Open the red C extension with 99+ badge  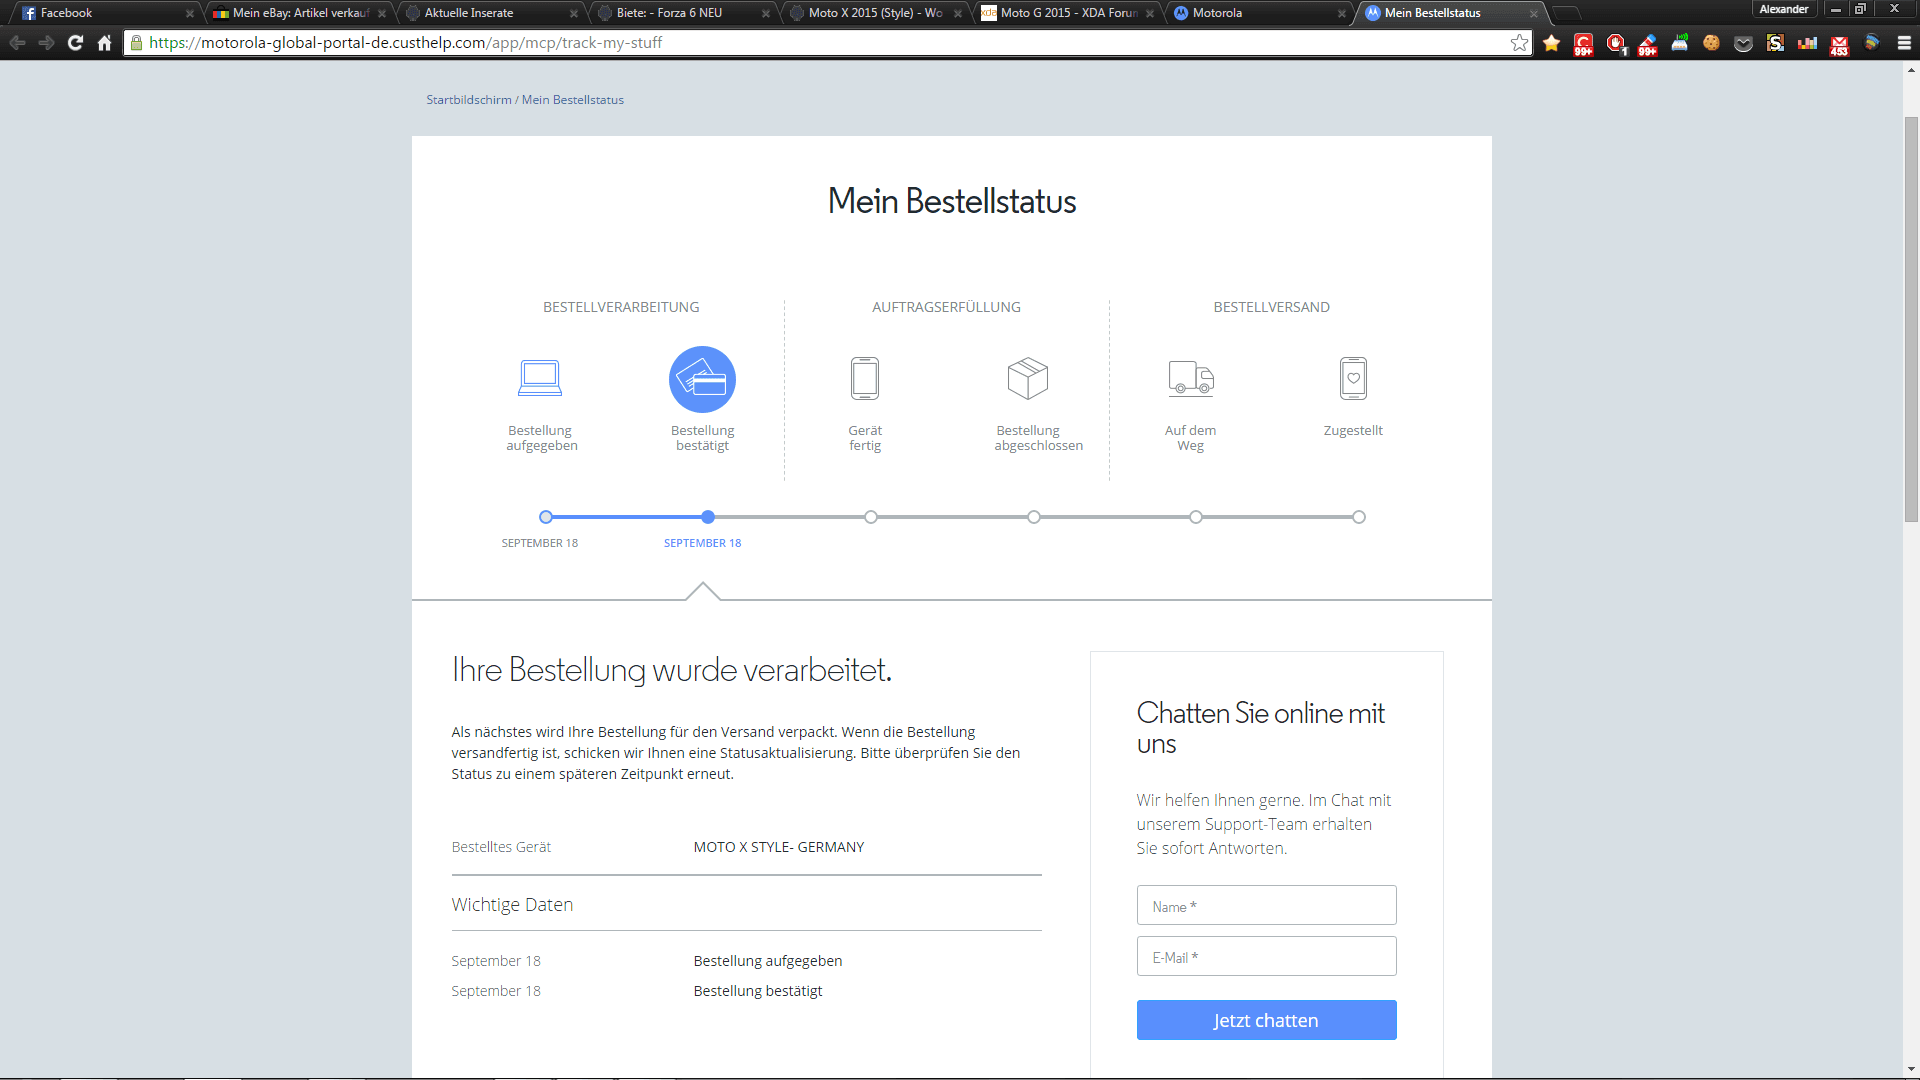point(1583,44)
